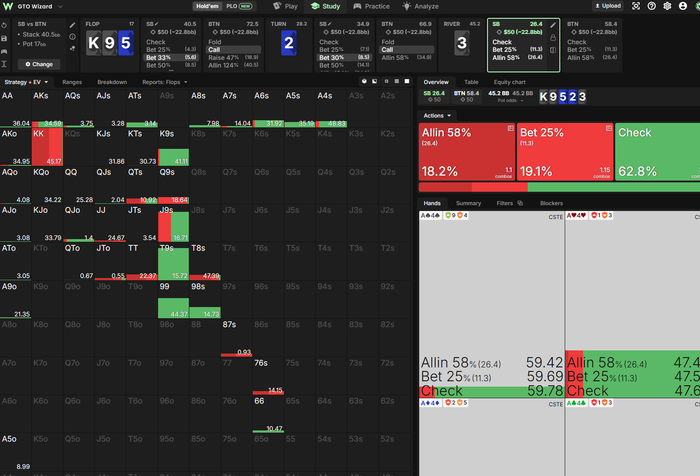Select Call in flop BTN panel
Viewport: 700px width, 476px height.
(233, 50)
